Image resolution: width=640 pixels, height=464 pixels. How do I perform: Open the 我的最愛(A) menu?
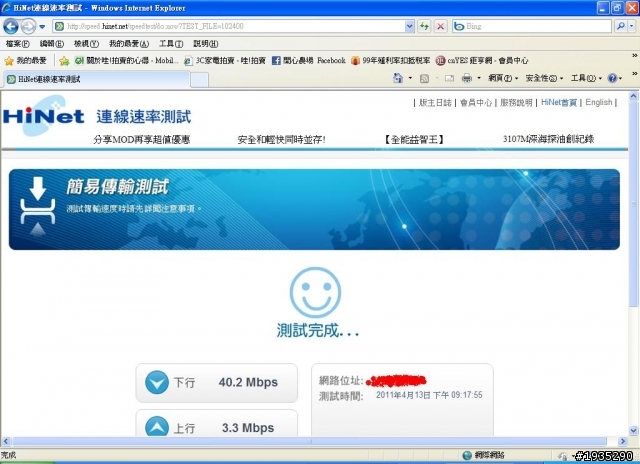(129, 44)
